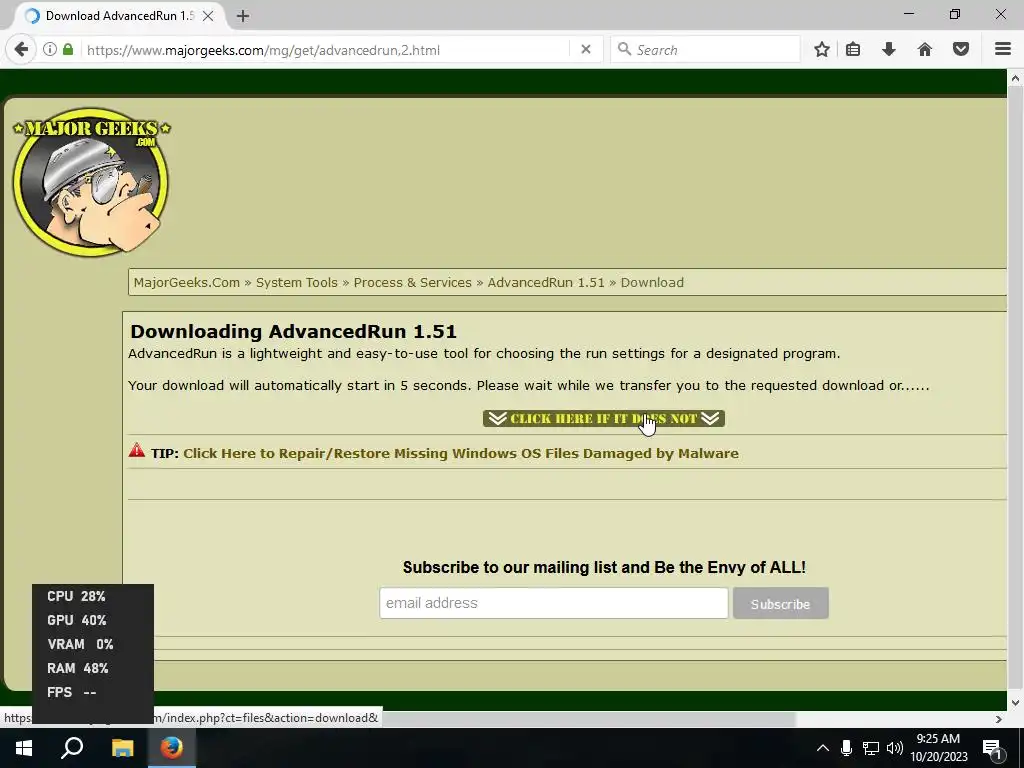Viewport: 1024px width, 768px height.
Task: Open File Explorer from taskbar
Action: [122, 748]
